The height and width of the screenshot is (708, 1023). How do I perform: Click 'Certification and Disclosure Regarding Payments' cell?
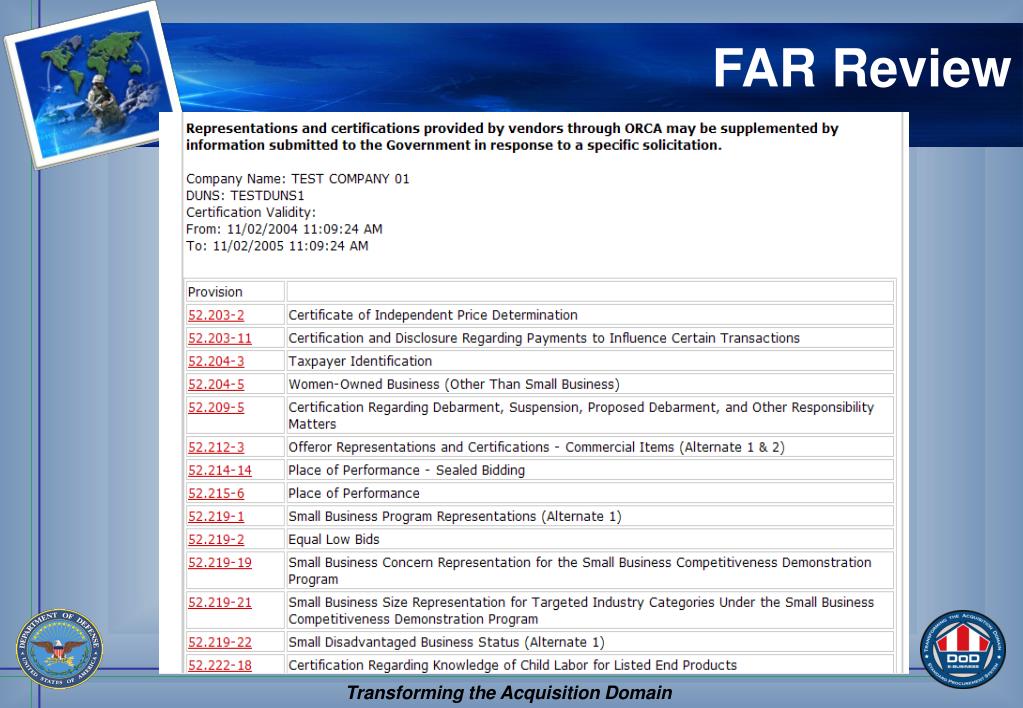coord(590,338)
